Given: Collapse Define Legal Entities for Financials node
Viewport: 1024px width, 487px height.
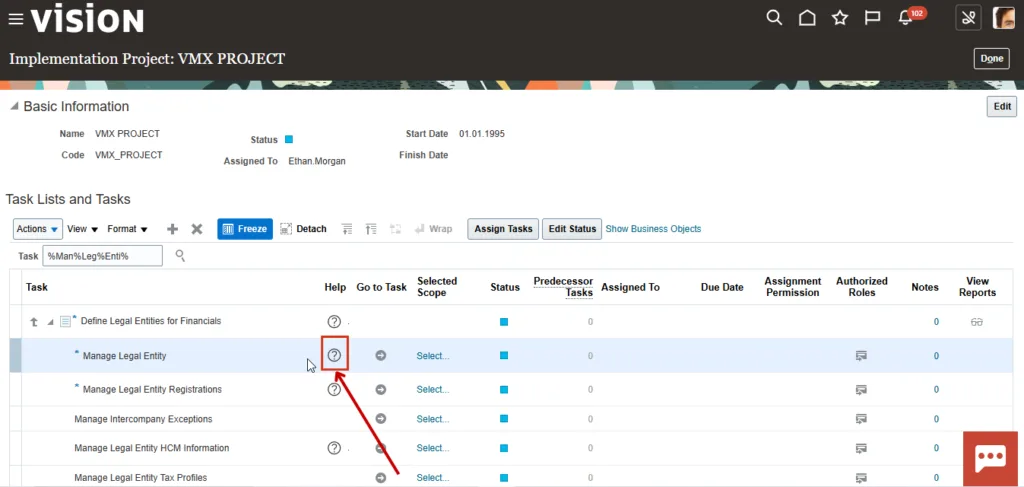Looking at the screenshot, I should (x=50, y=322).
